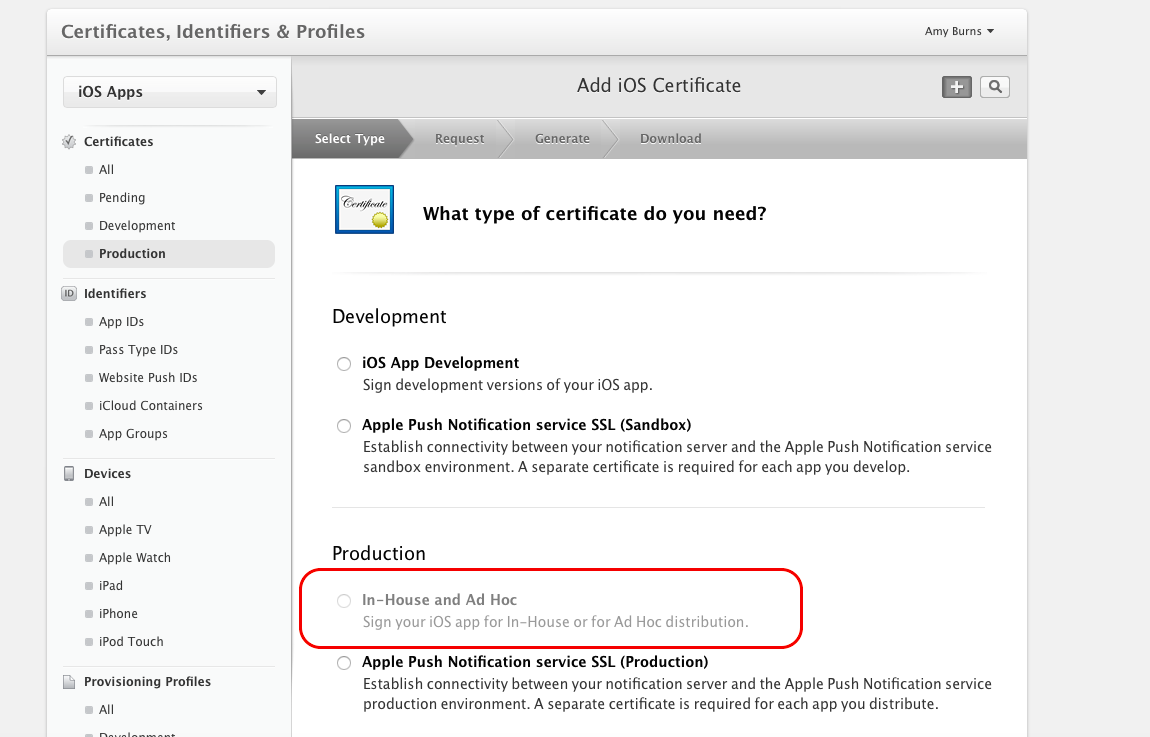Select iOS App Development radio button
This screenshot has height=737, width=1150.
point(344,364)
